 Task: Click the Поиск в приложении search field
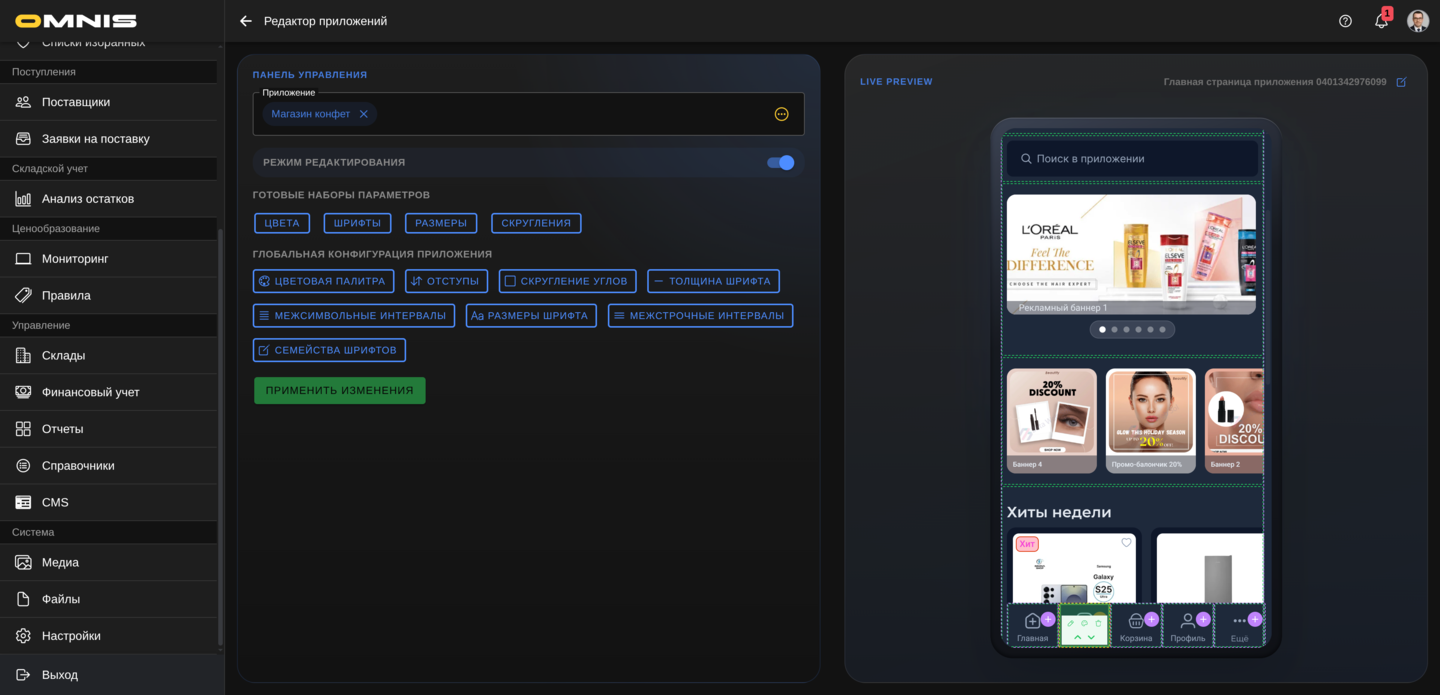1131,159
